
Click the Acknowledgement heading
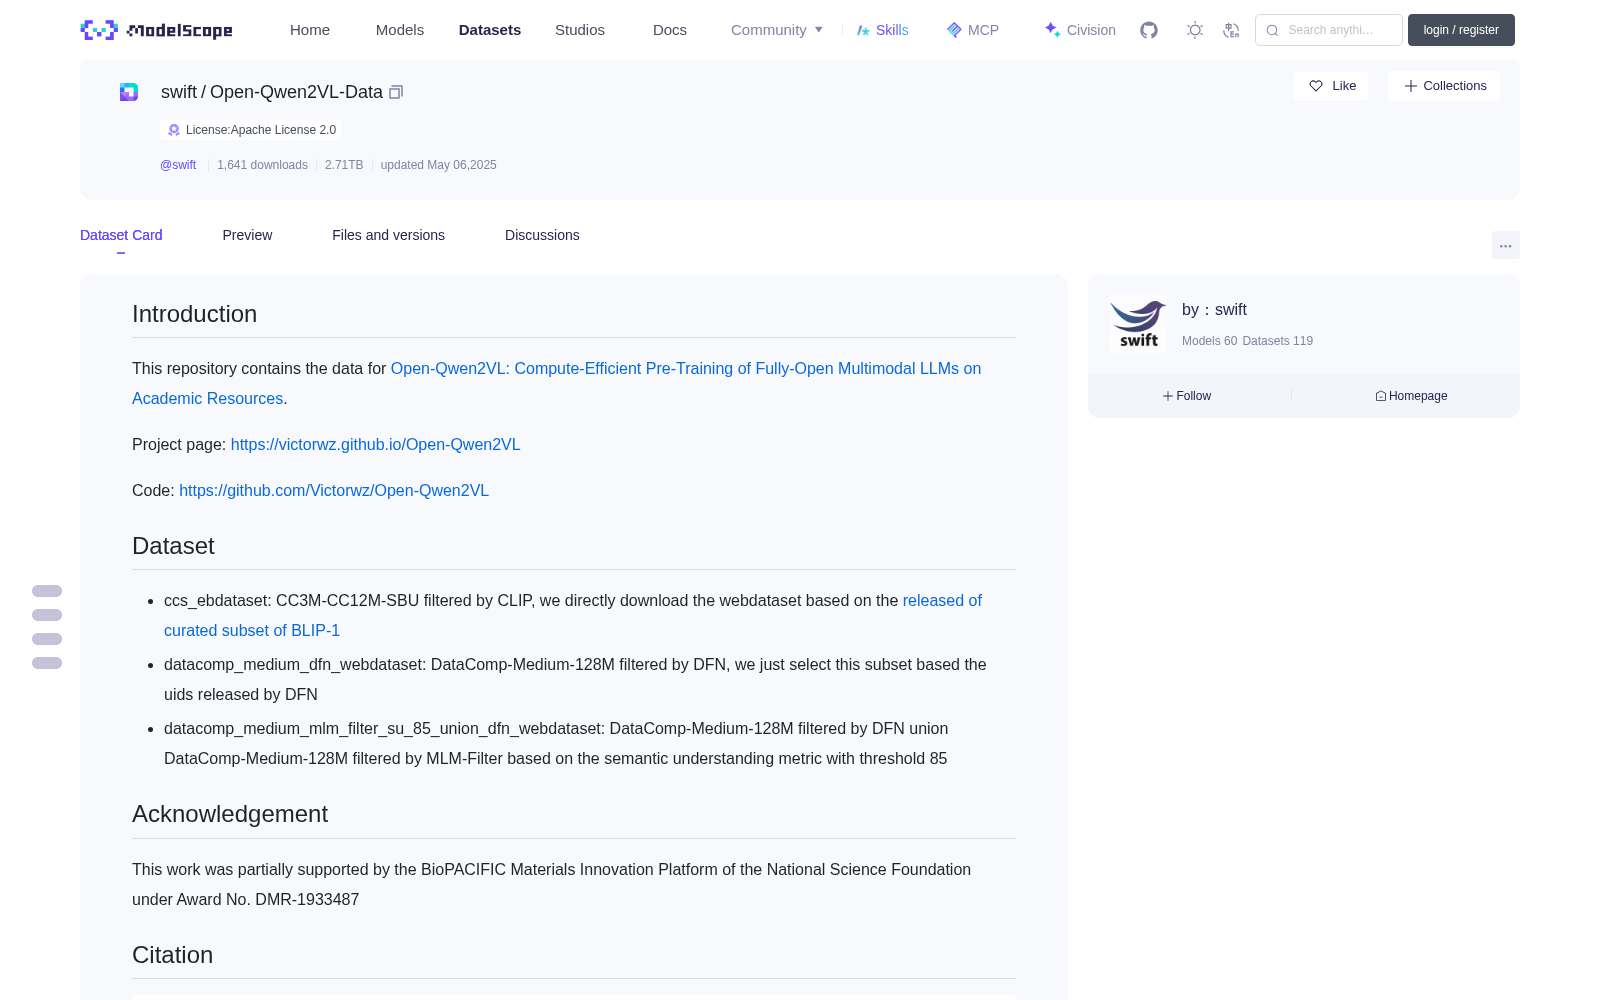pos(230,814)
